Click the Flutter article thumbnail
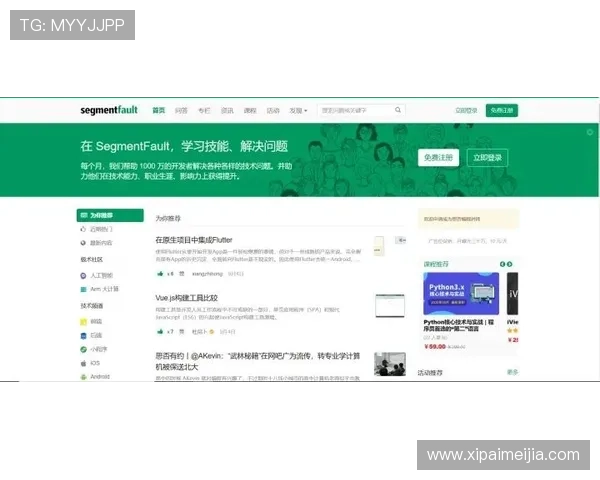The image size is (600, 480). tap(379, 246)
